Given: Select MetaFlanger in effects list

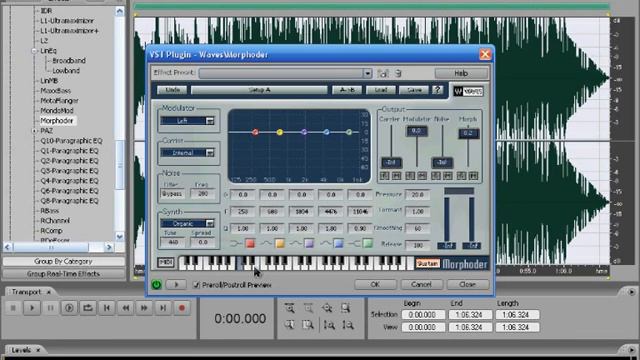Looking at the screenshot, I should click(x=59, y=100).
